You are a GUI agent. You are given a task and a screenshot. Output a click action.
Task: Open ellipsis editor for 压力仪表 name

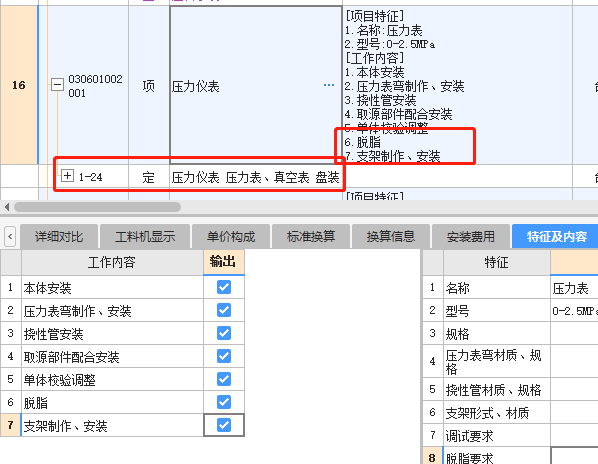tap(329, 85)
